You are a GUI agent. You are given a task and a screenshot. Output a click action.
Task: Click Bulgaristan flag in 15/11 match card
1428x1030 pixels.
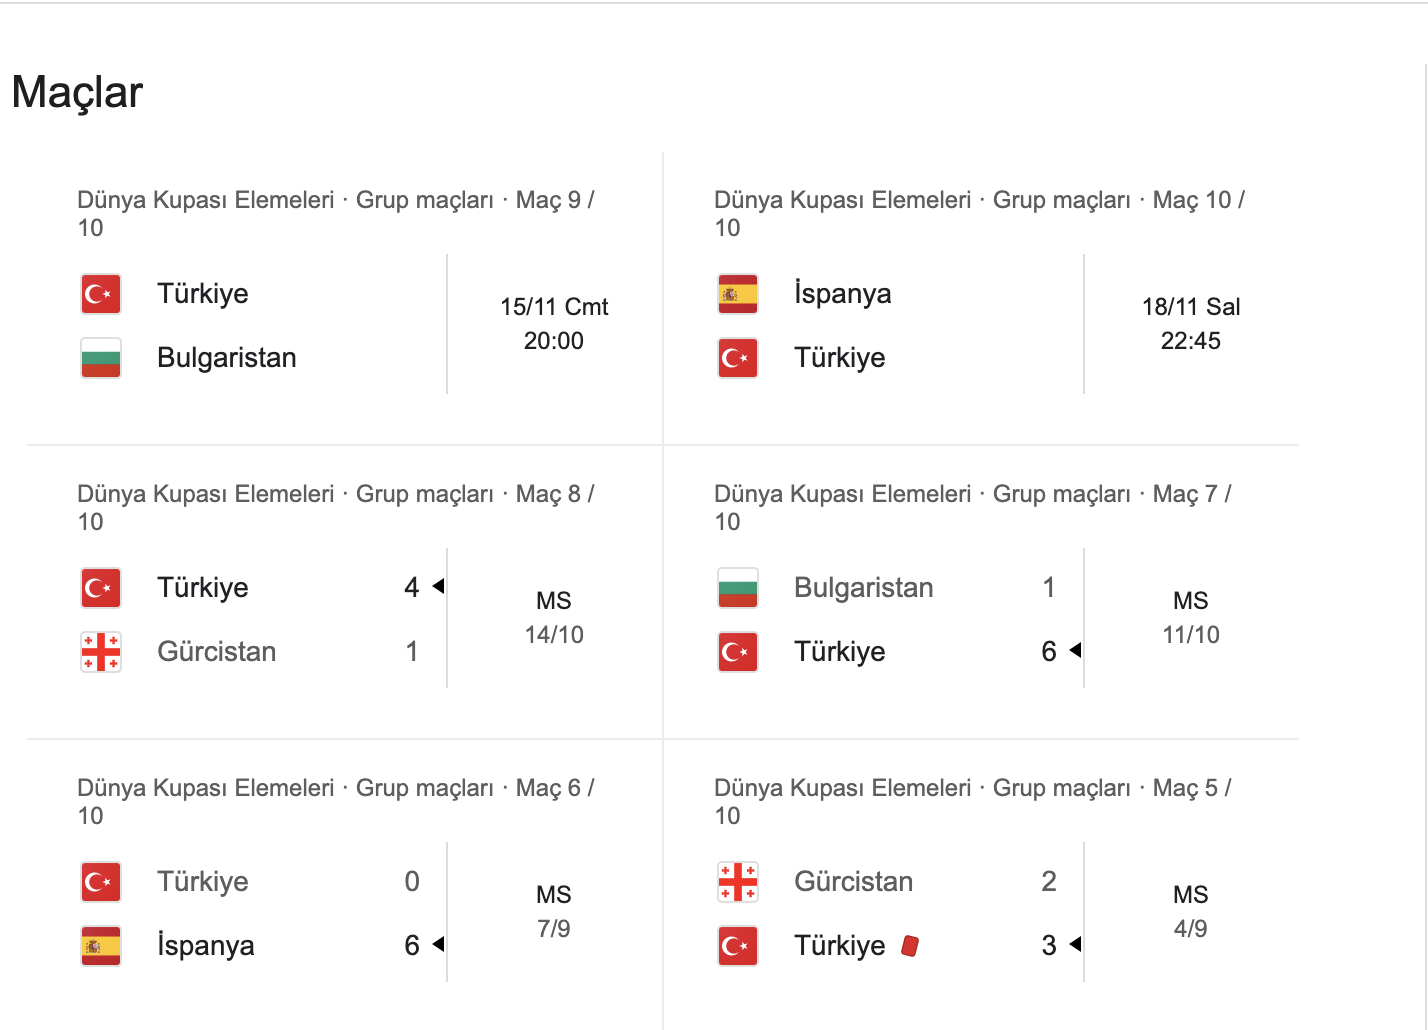tap(101, 358)
